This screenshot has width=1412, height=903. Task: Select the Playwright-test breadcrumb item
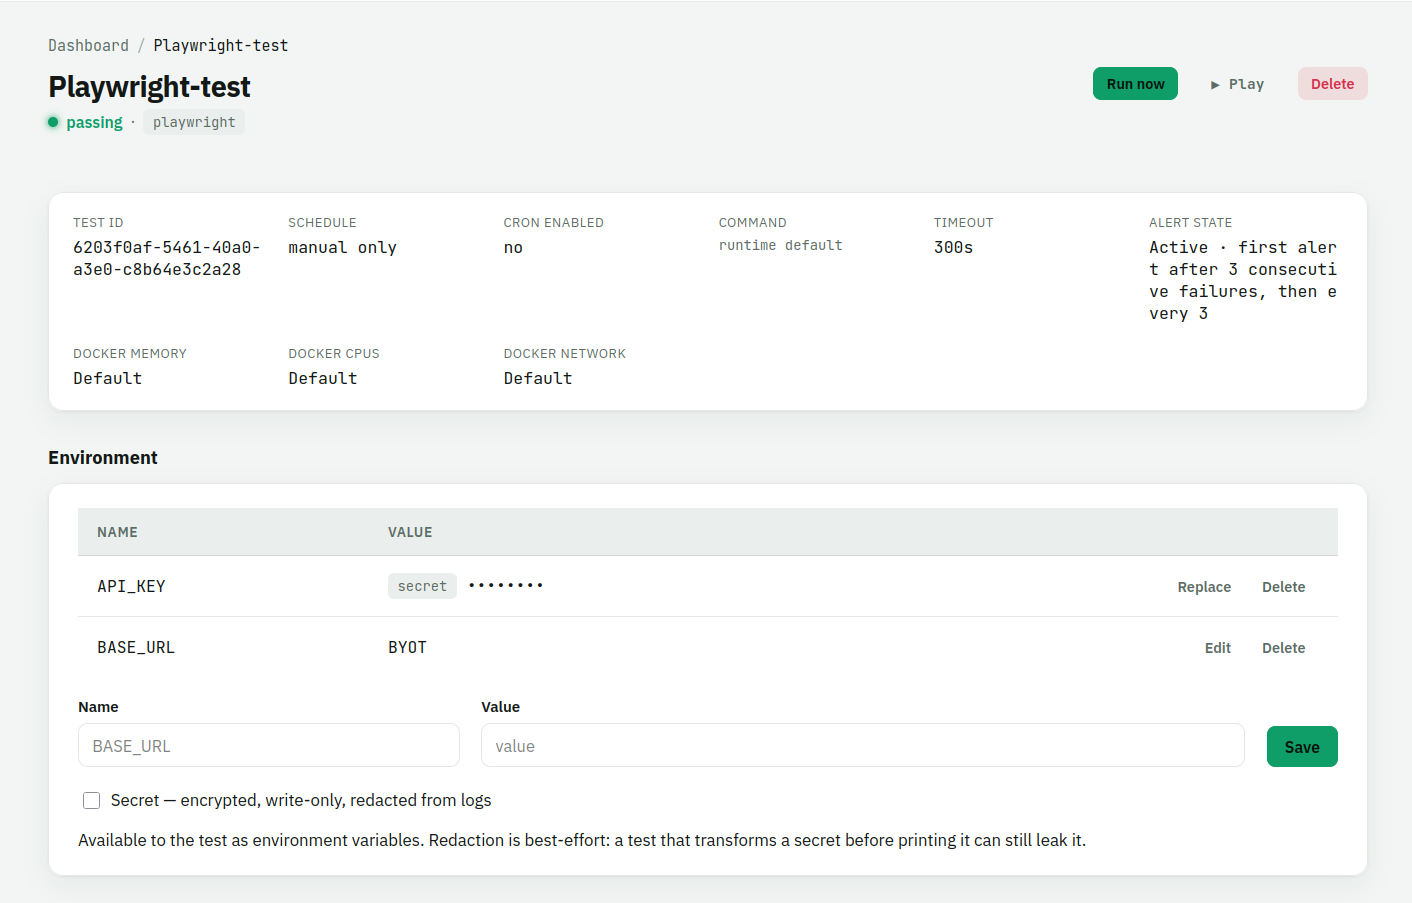coord(220,46)
